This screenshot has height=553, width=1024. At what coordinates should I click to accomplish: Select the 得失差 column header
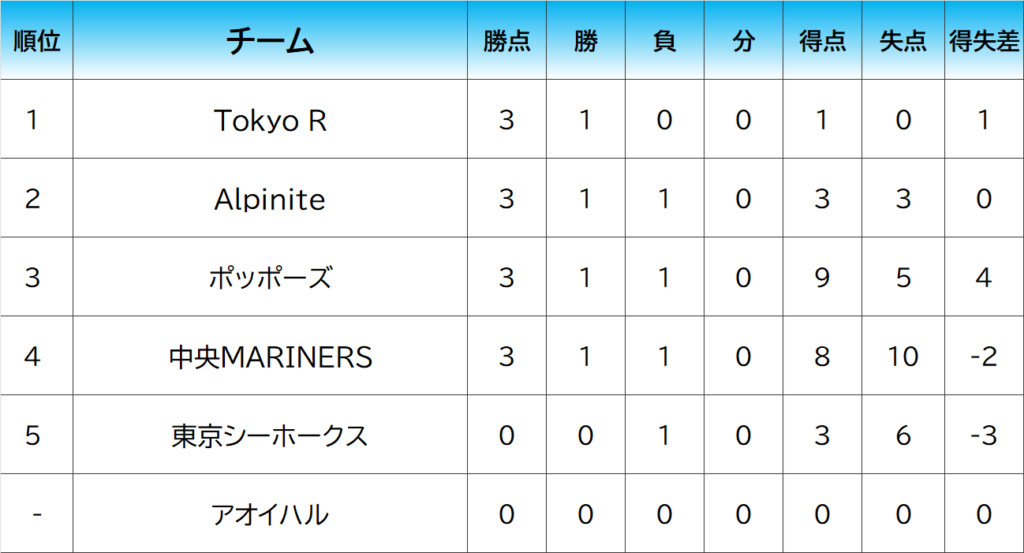pyautogui.click(x=984, y=41)
